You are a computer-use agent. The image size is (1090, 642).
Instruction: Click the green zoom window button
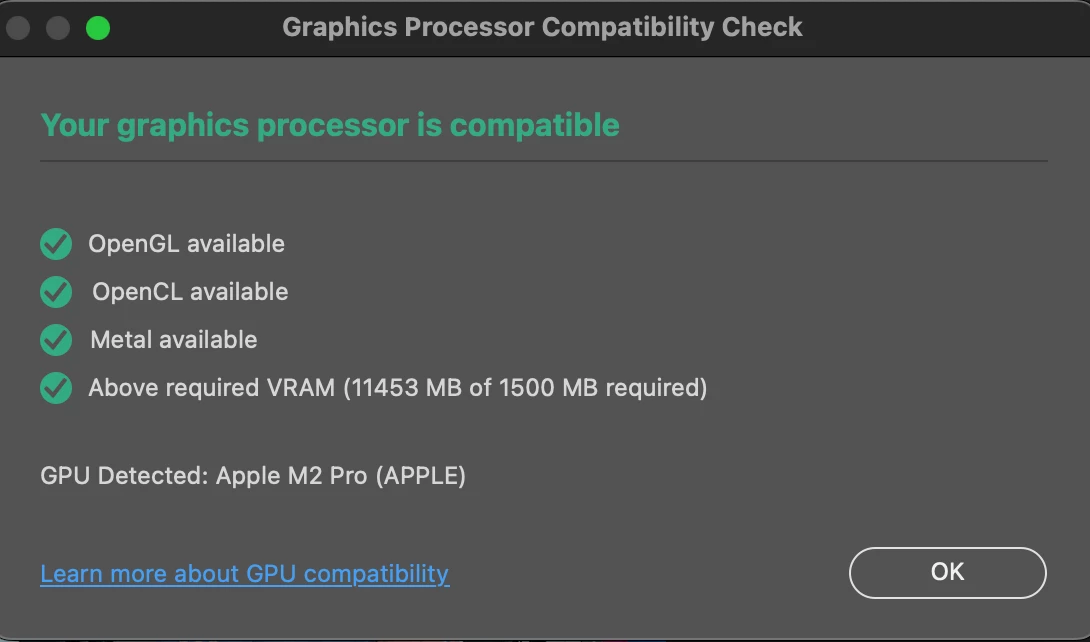click(97, 27)
